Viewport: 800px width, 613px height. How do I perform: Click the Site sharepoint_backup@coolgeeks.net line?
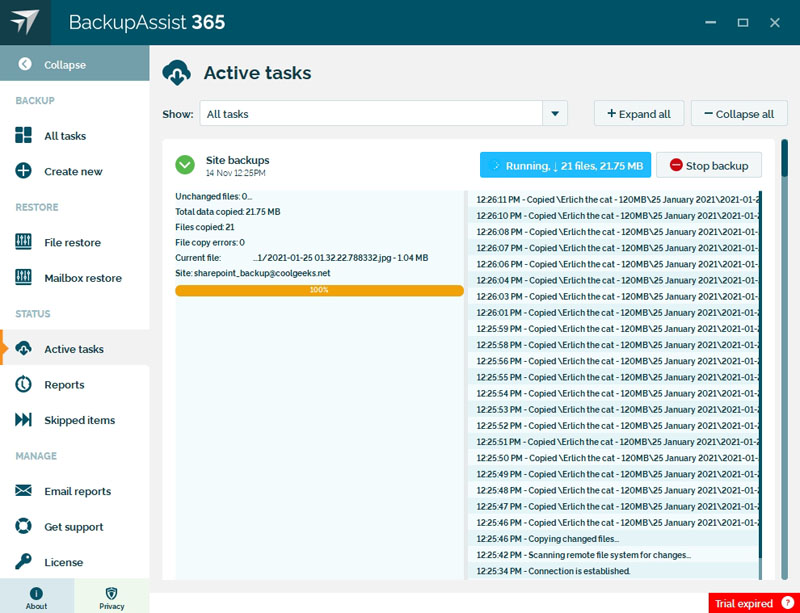[x=253, y=273]
